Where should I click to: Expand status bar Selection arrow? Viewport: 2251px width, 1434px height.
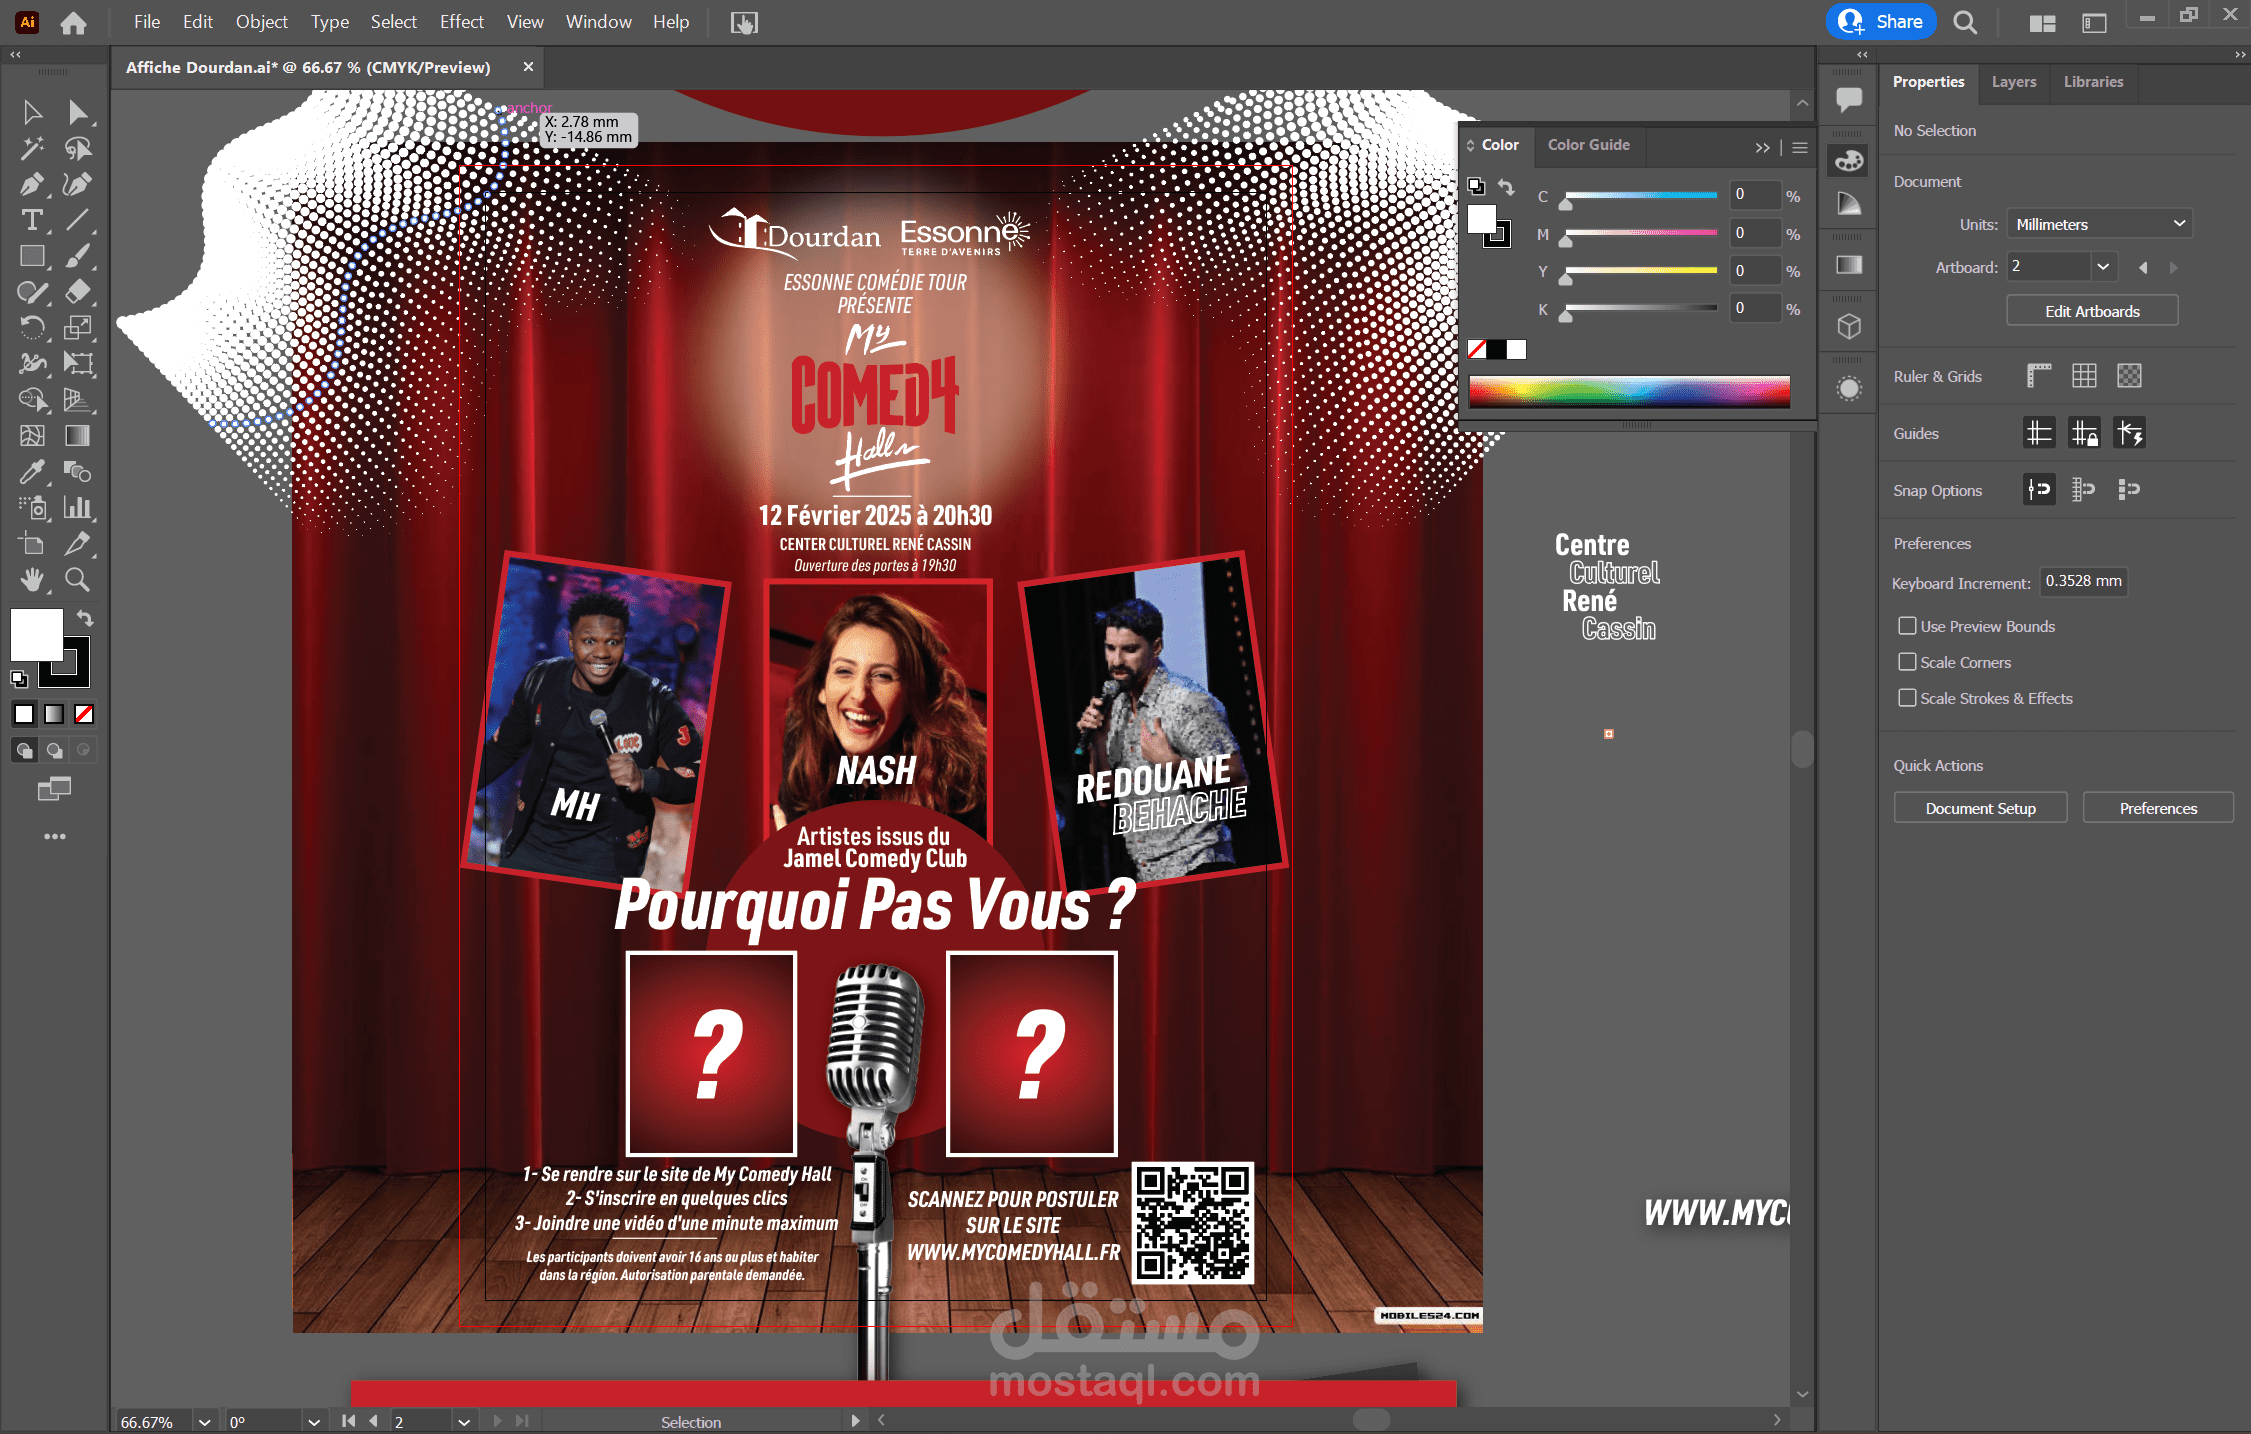(855, 1421)
